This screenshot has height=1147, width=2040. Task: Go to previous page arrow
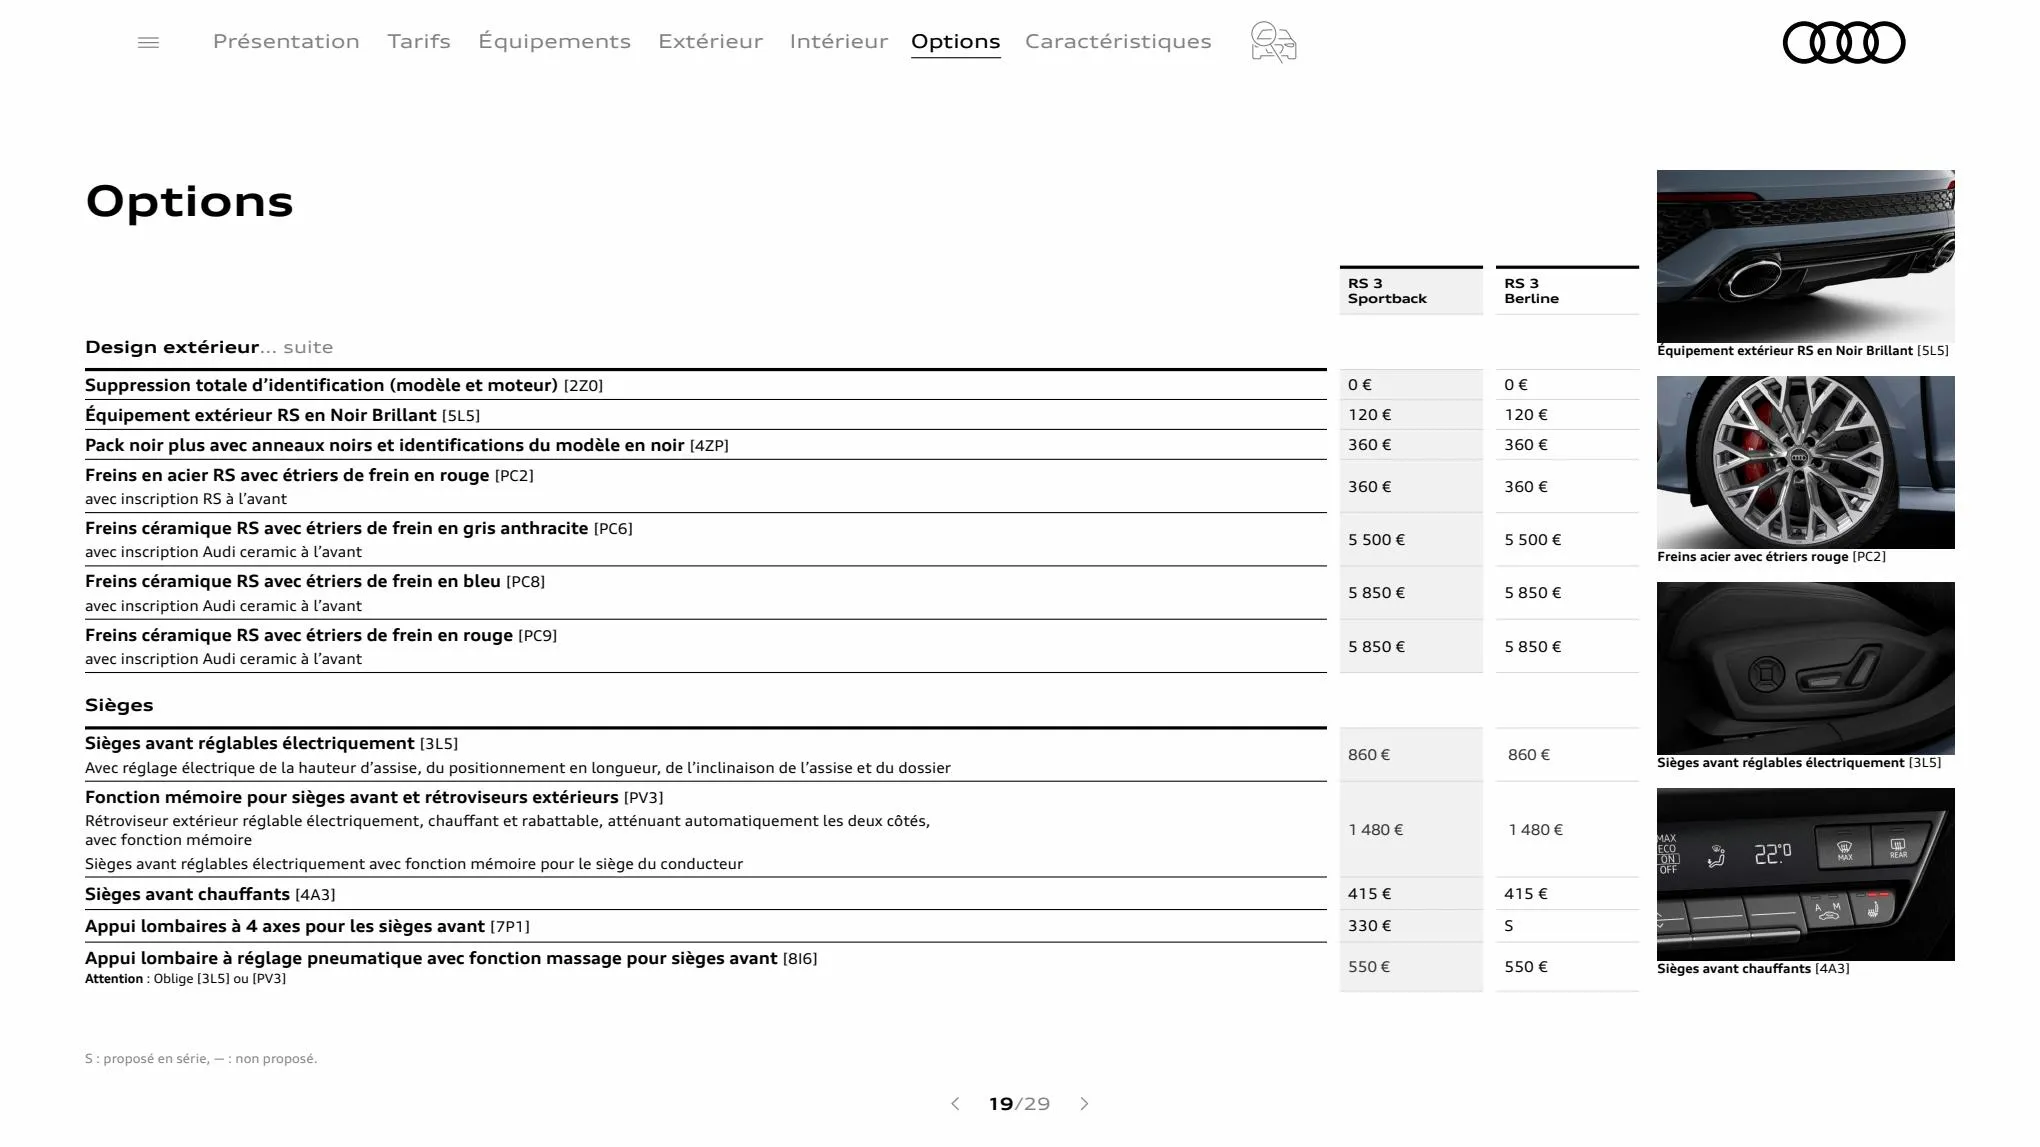(x=955, y=1104)
